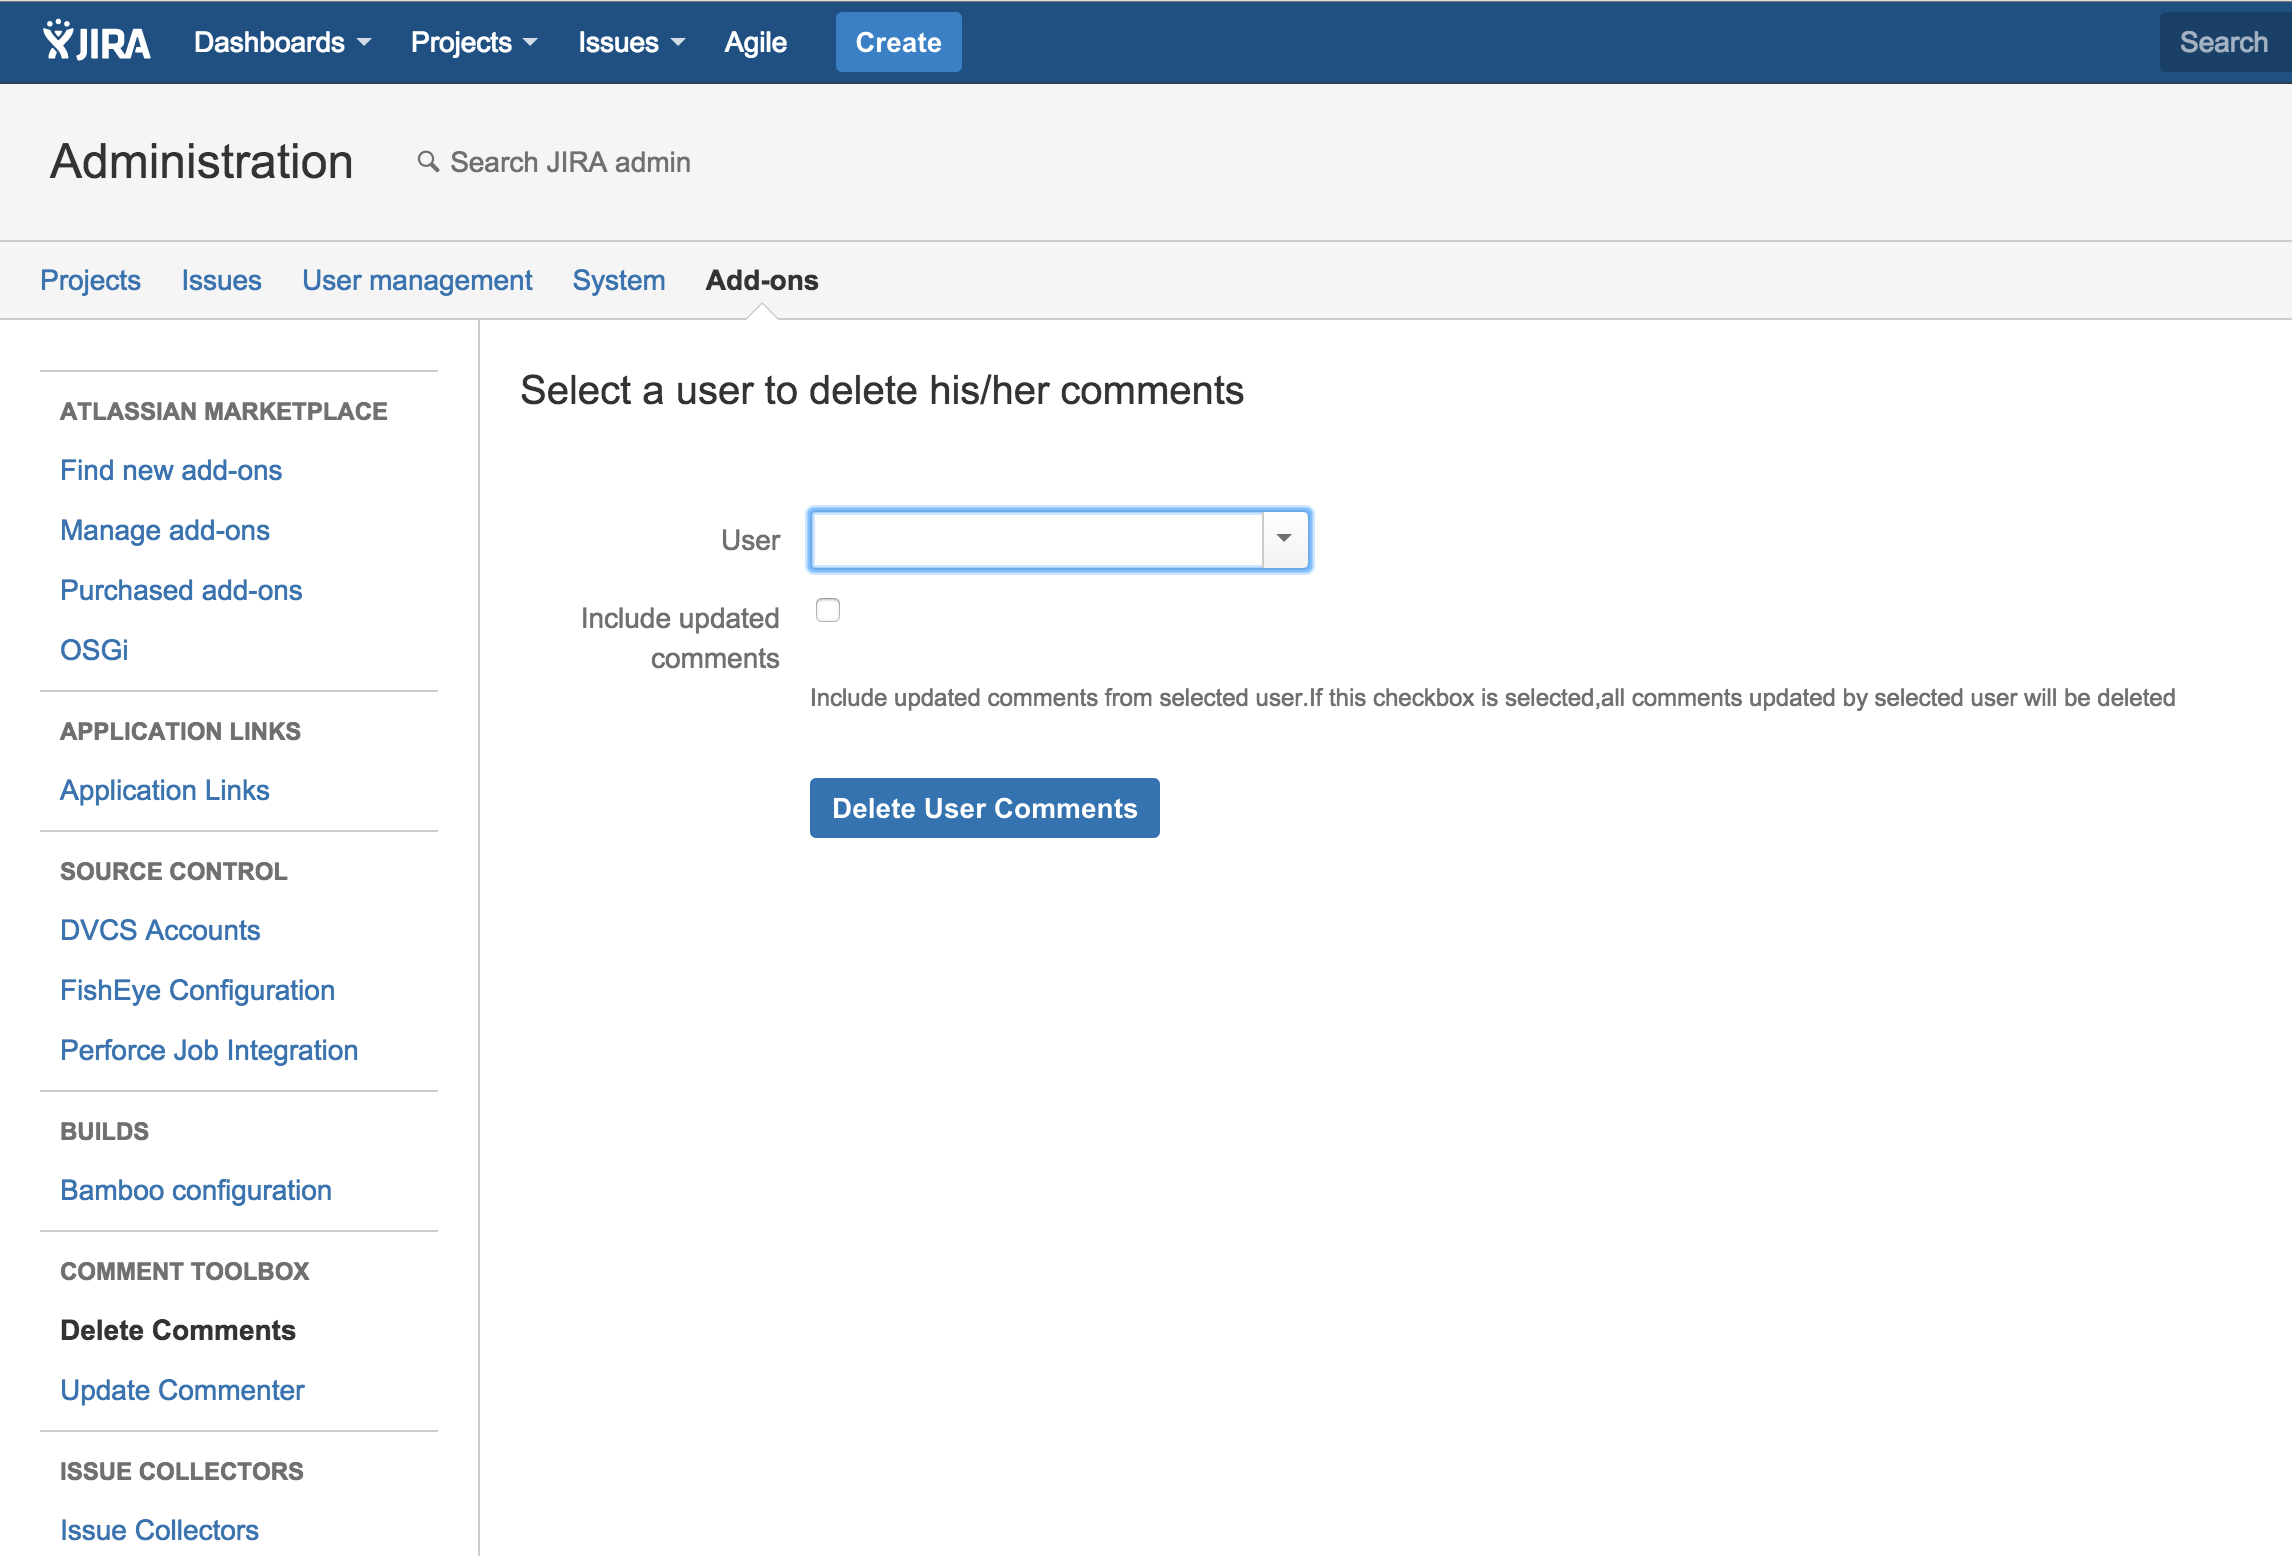Screen dimensions: 2292x1556
Task: Enable Include updated comments checkbox
Action: click(x=828, y=610)
